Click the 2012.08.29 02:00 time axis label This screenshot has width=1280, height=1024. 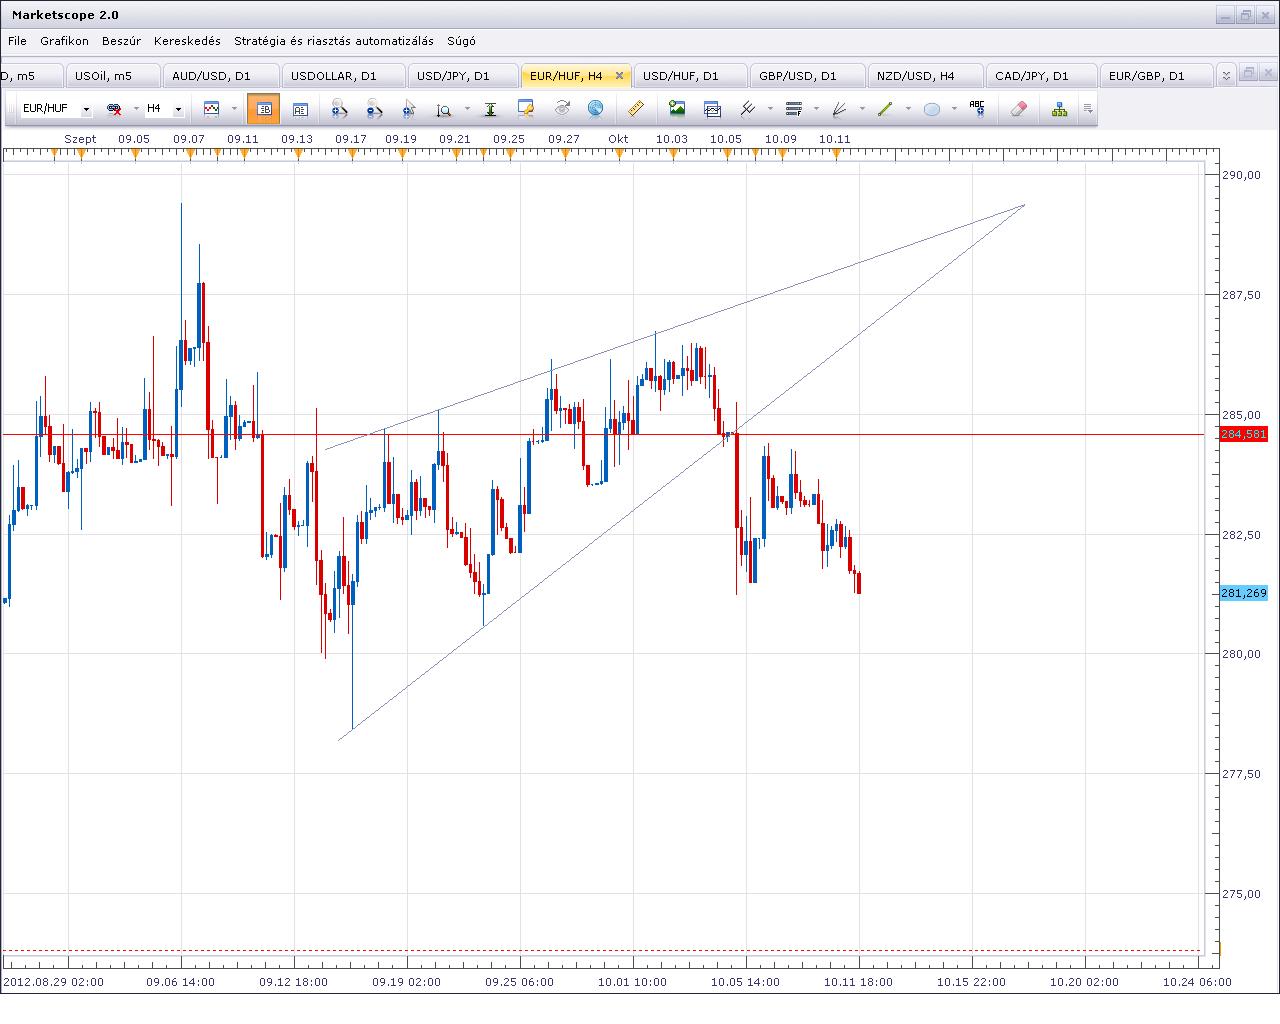53,982
